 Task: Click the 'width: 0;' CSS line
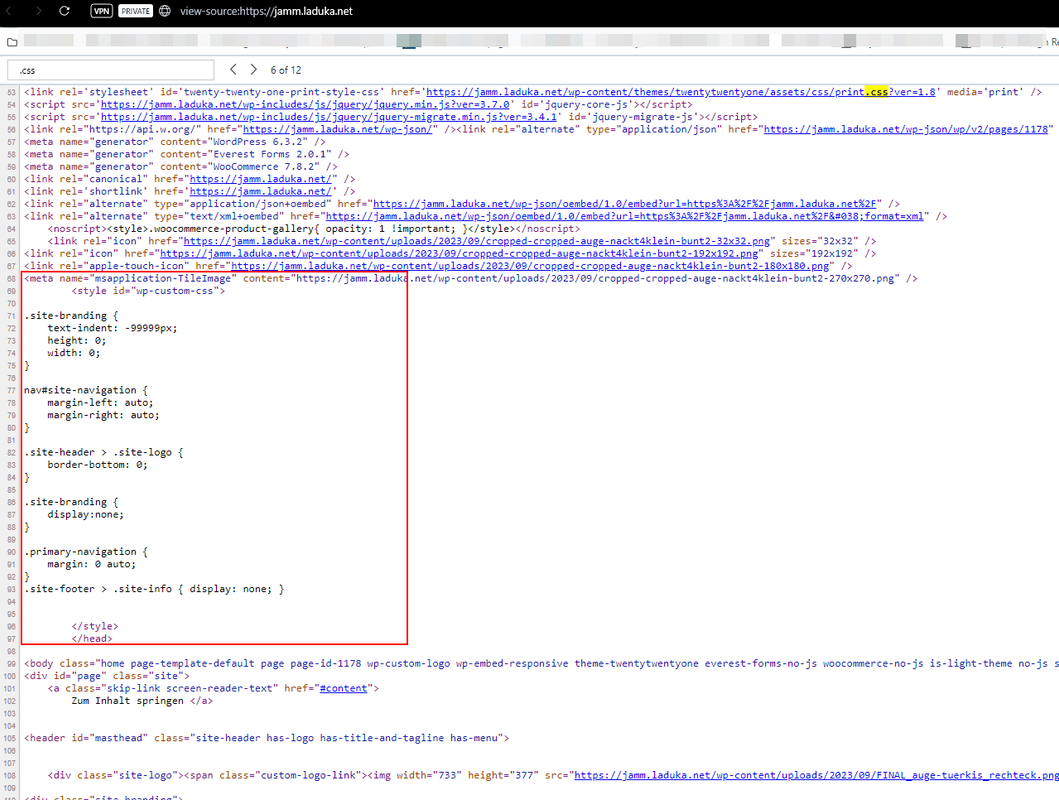74,353
